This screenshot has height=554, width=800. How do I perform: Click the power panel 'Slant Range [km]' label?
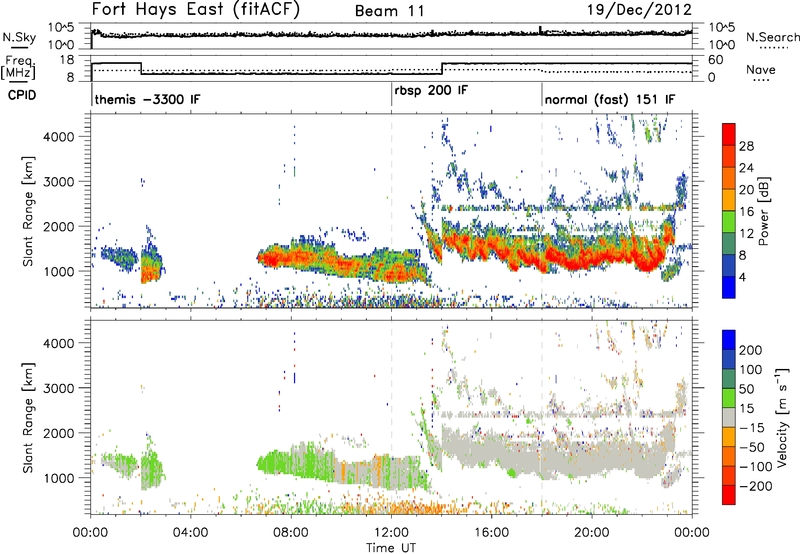tap(28, 211)
